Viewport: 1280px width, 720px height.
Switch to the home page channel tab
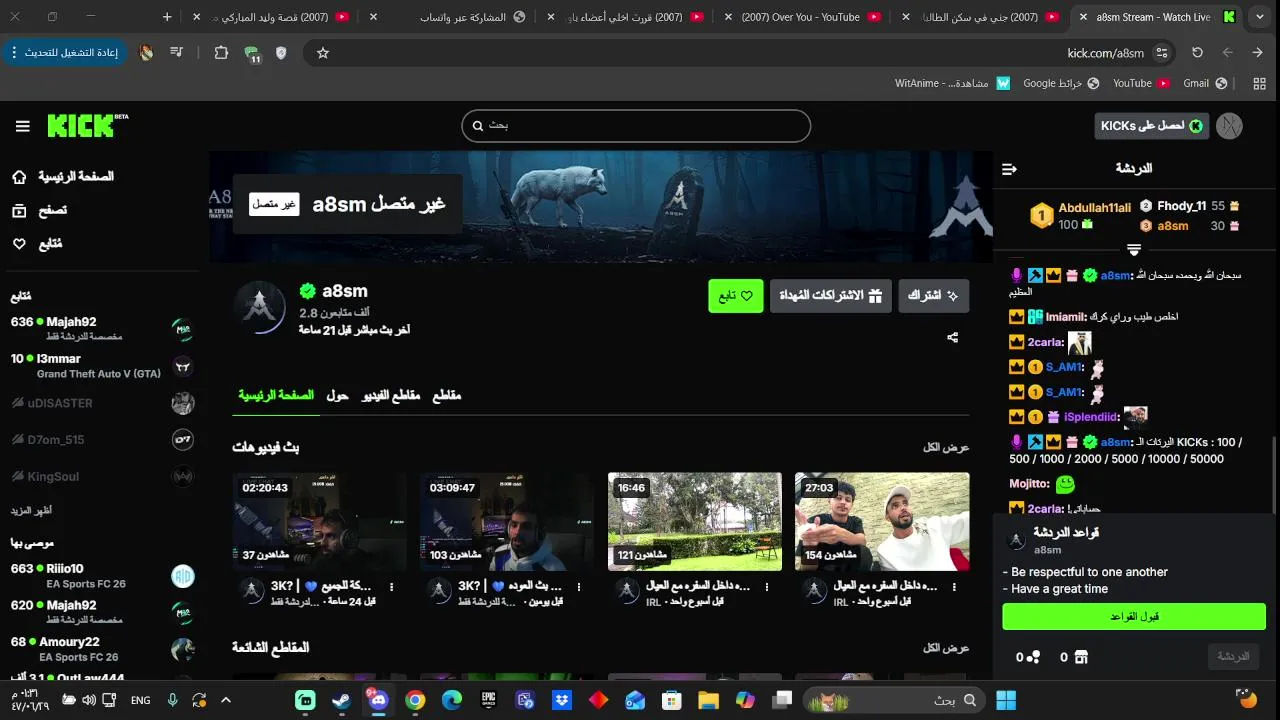(276, 396)
